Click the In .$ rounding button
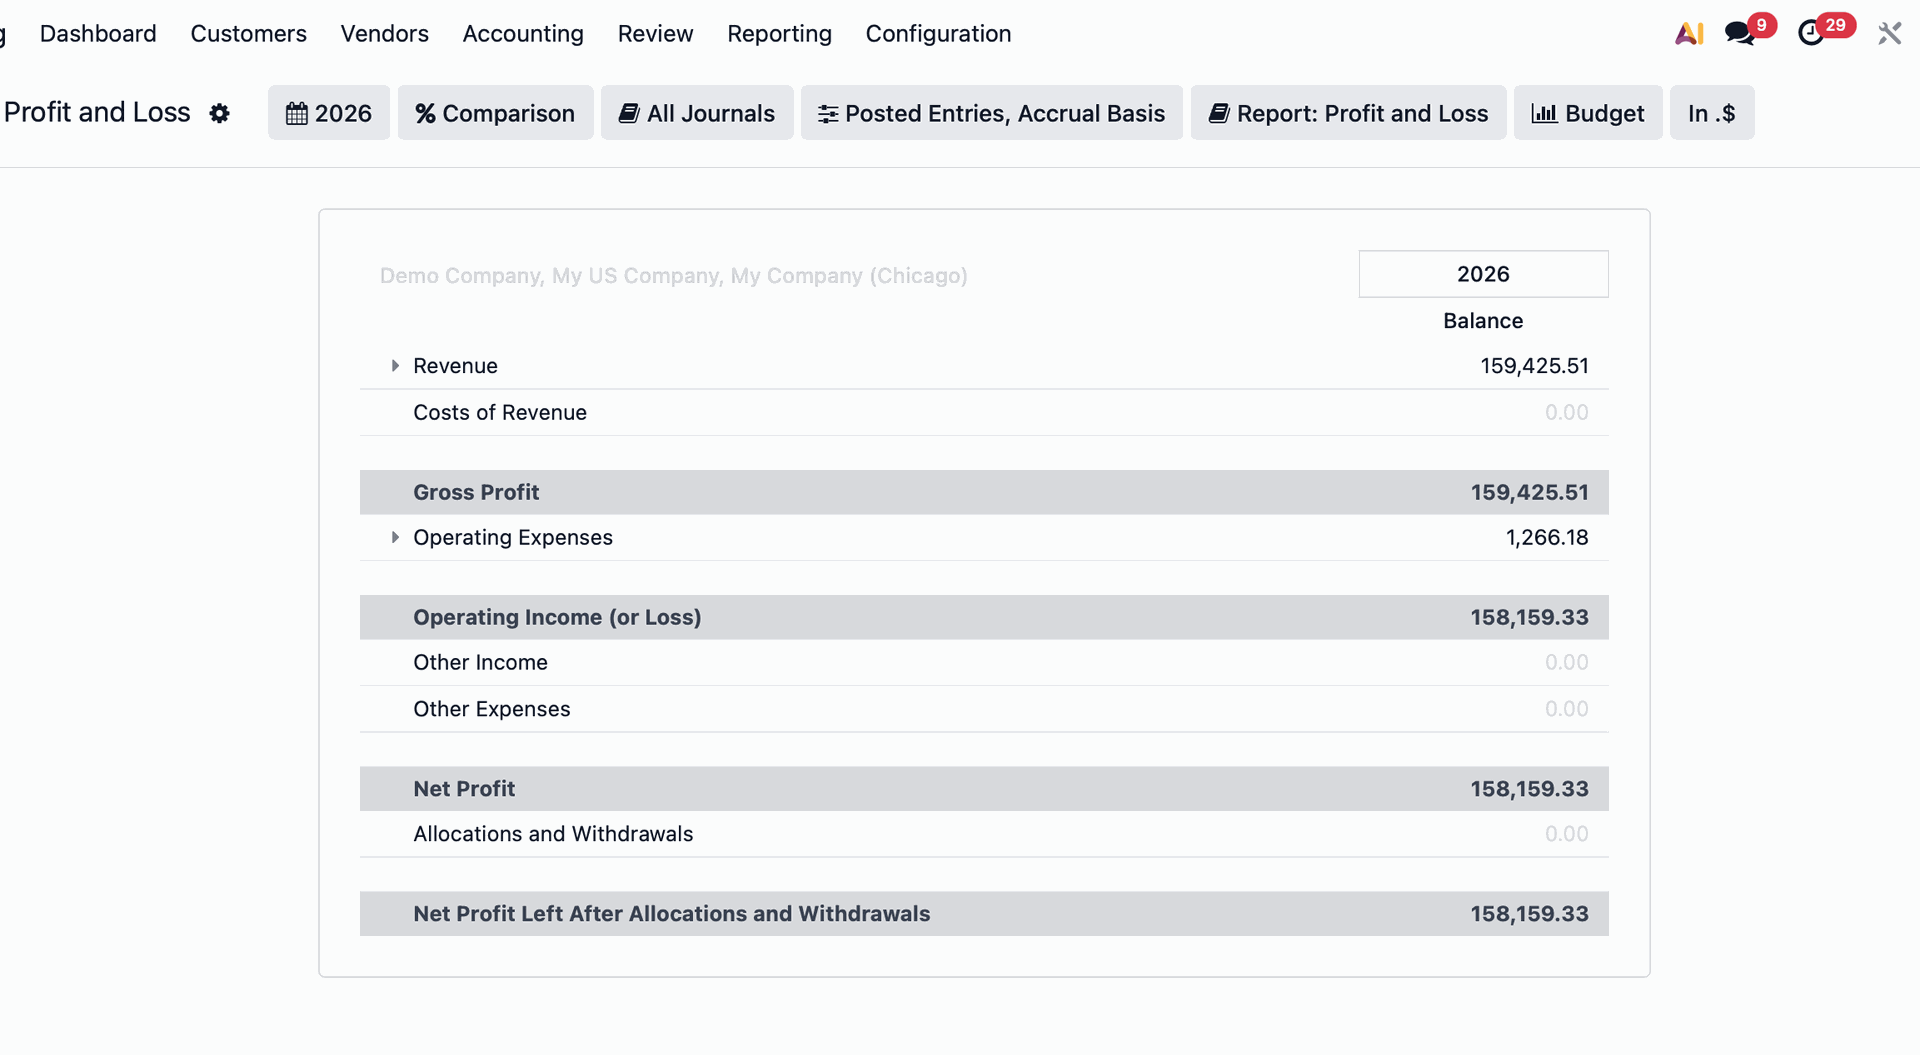The image size is (1920, 1055). point(1711,113)
